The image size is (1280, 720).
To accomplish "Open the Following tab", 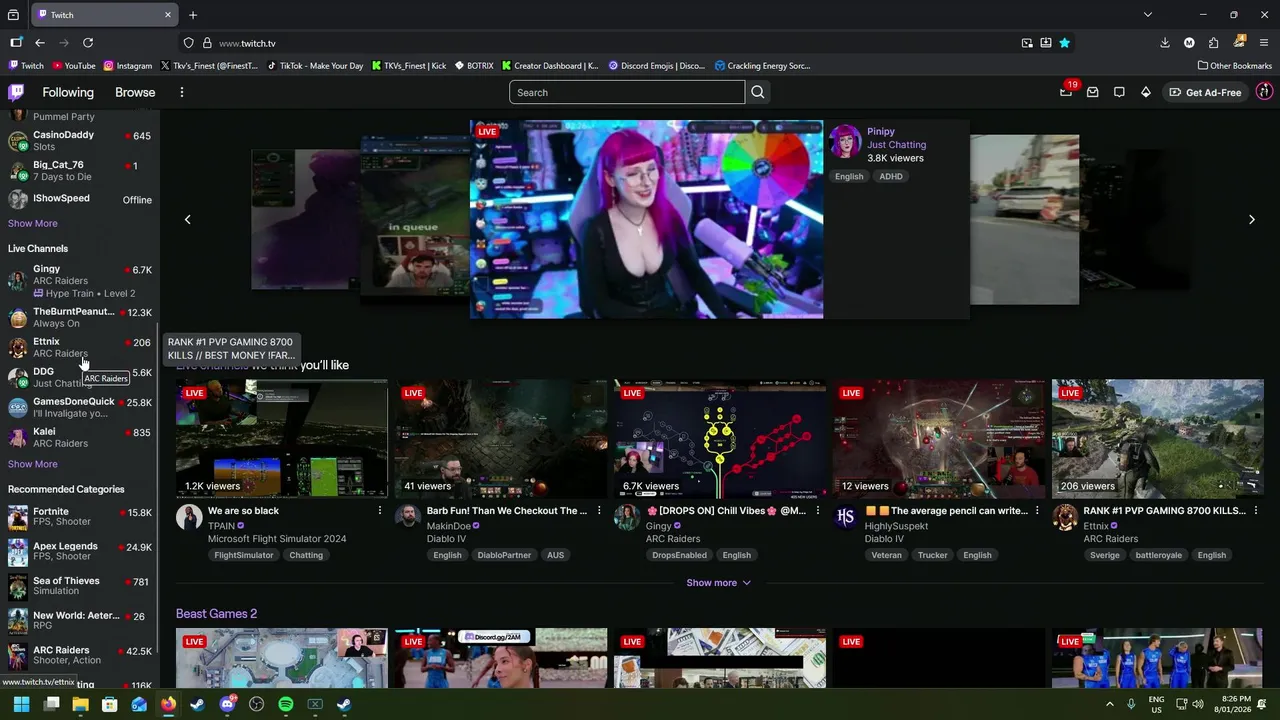I will (x=68, y=92).
